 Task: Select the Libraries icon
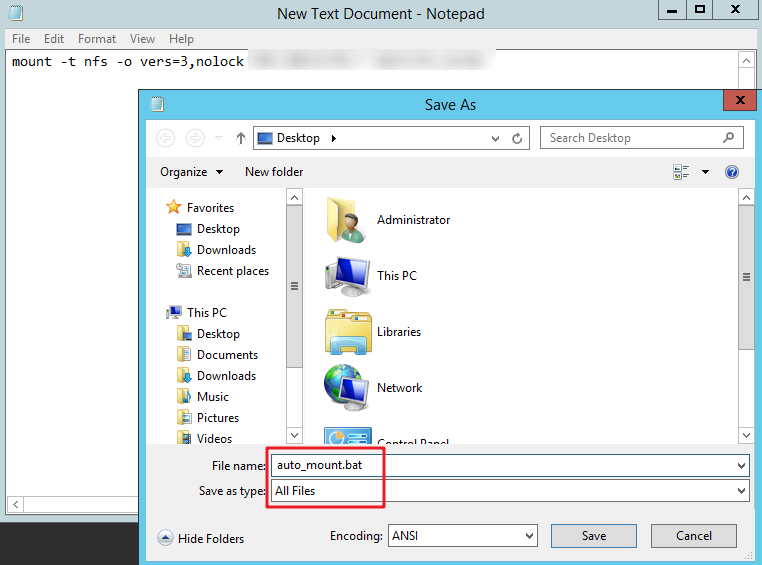pos(348,332)
